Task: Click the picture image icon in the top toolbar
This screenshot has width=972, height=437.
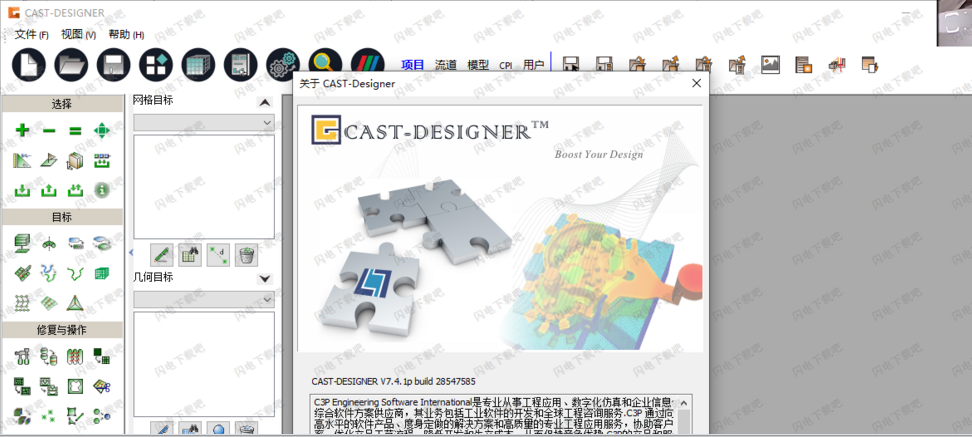Action: tap(770, 64)
